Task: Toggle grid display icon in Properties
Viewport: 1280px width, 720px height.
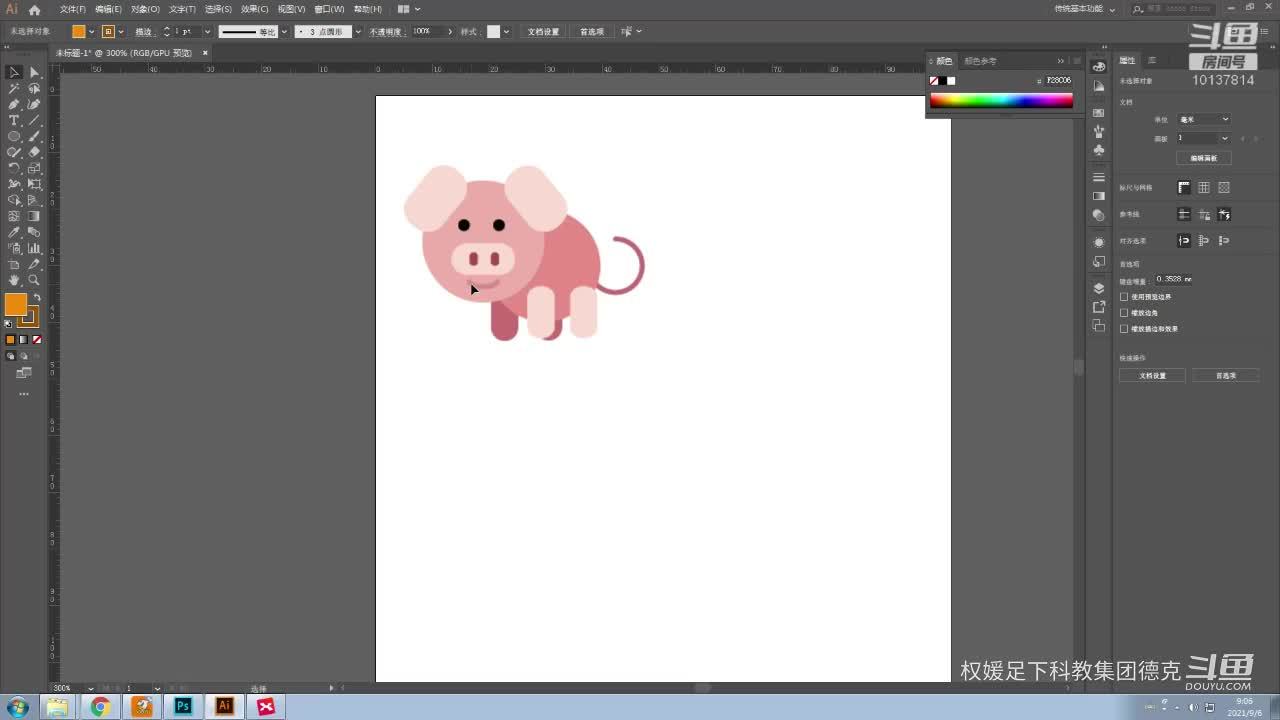Action: tap(1204, 188)
